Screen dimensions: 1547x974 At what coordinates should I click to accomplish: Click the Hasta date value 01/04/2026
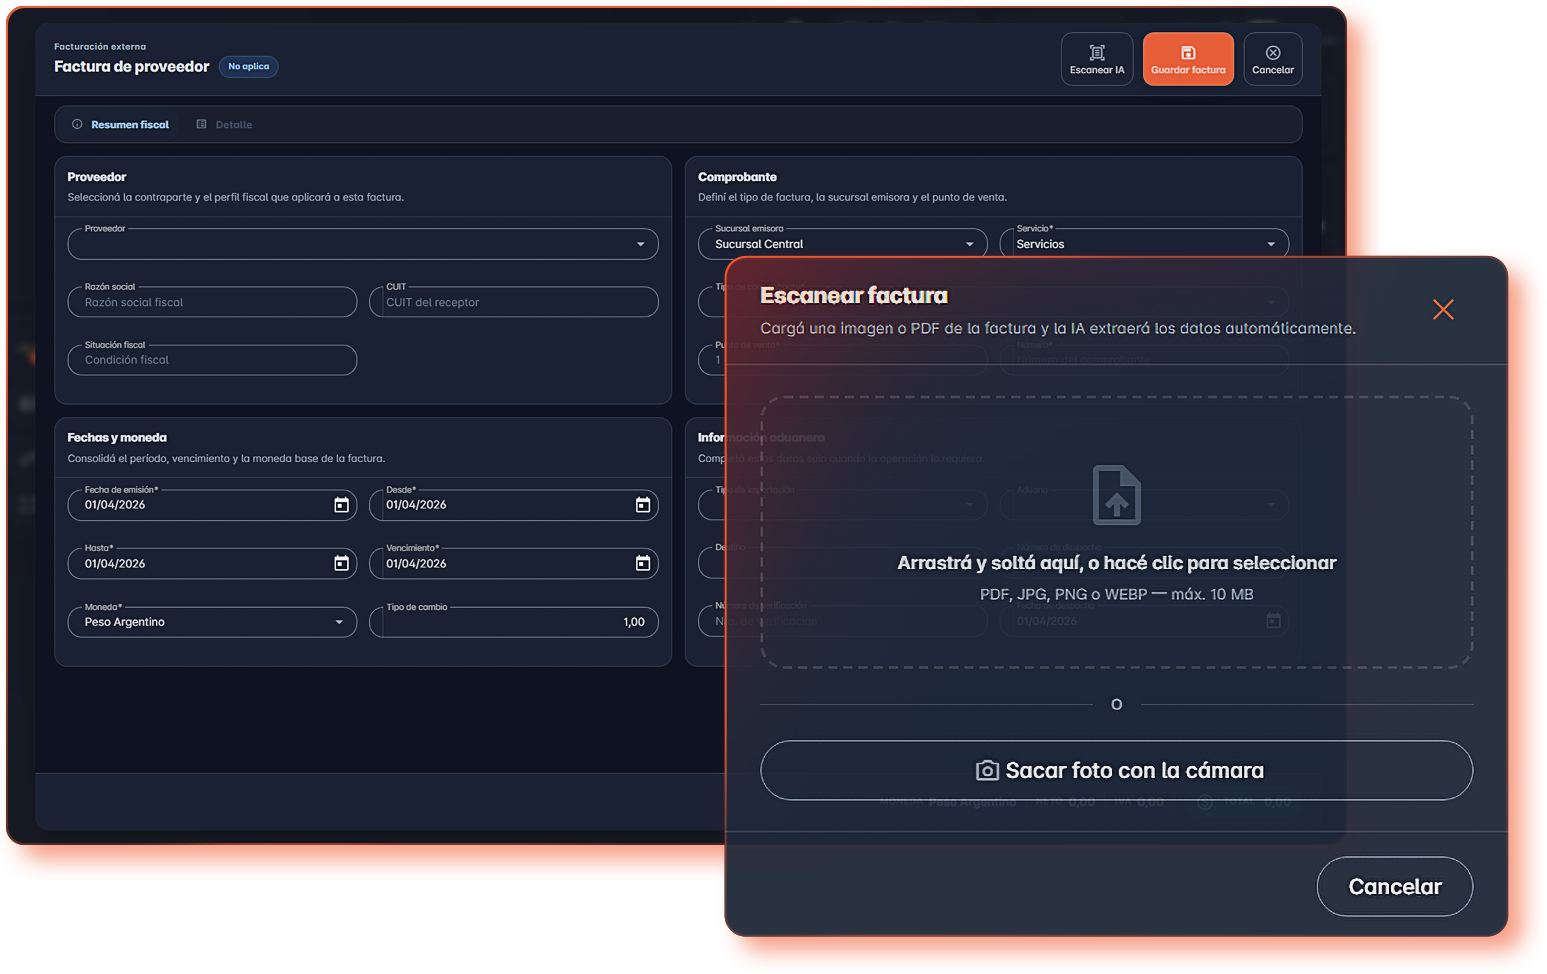coord(115,564)
